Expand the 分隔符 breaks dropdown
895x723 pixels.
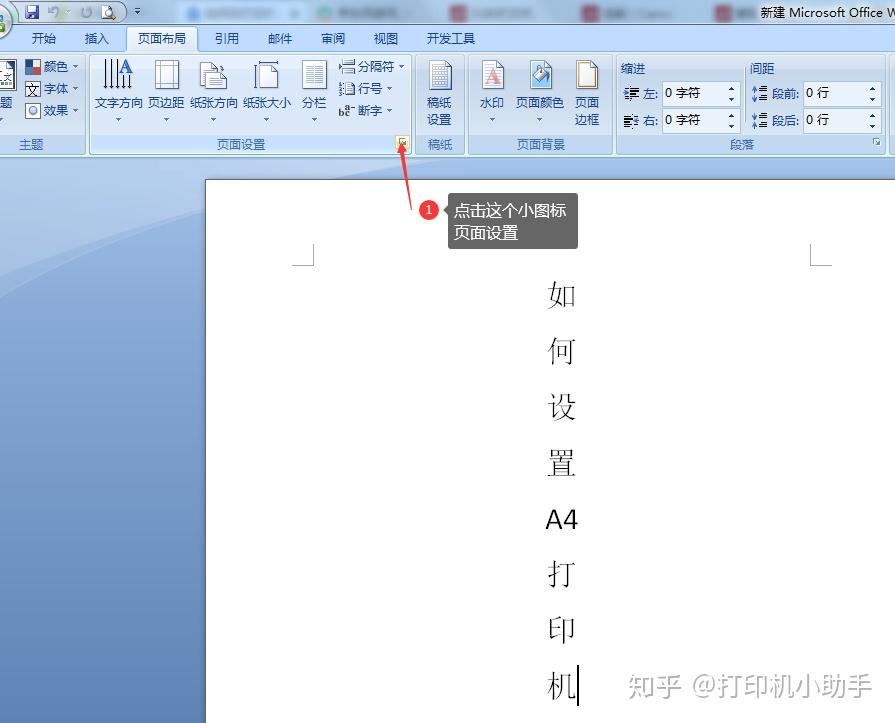coord(372,67)
